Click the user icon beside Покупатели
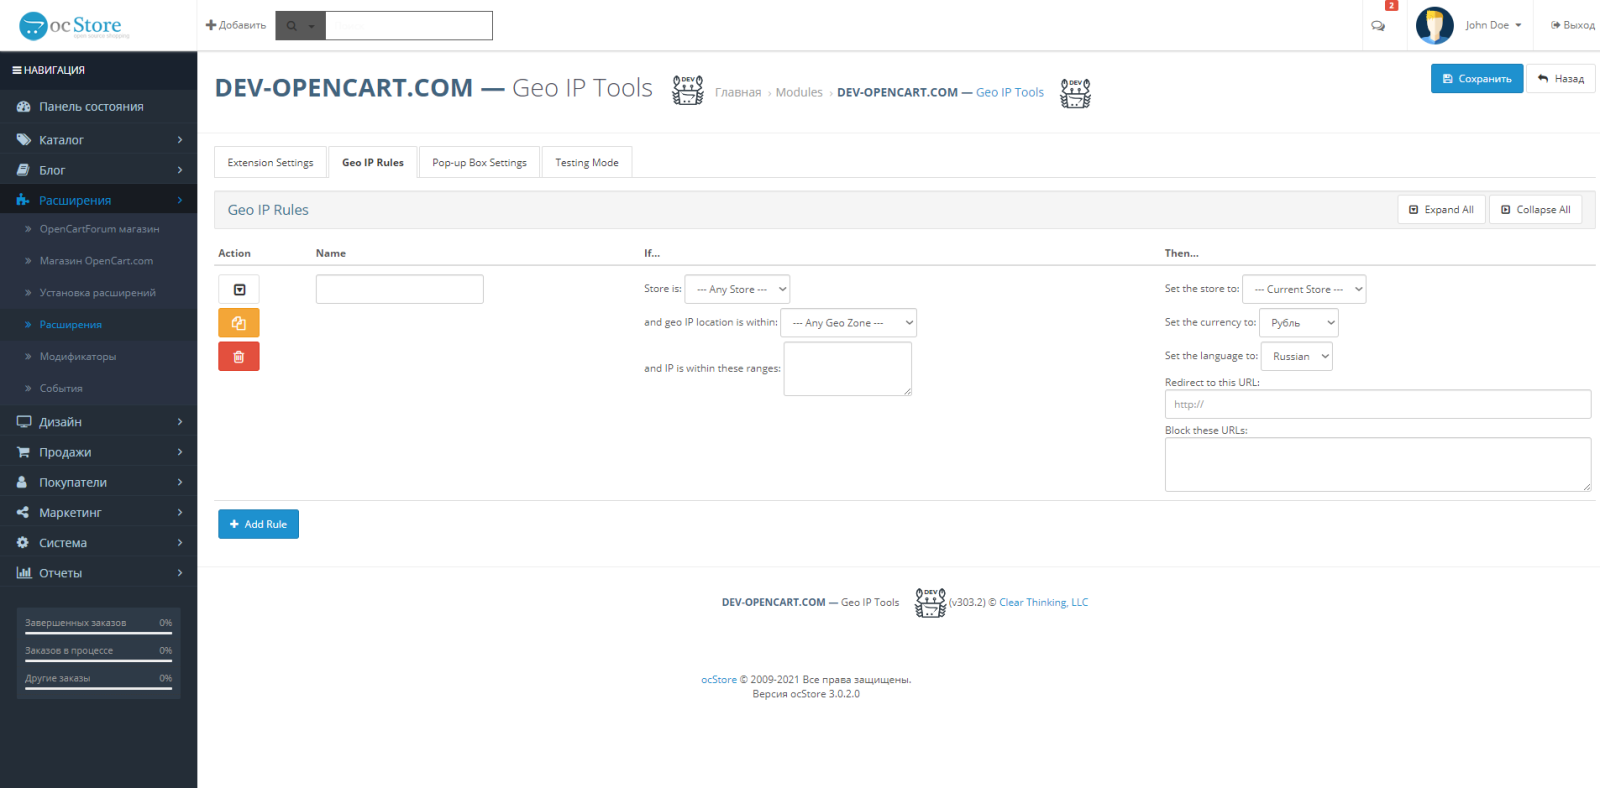The image size is (1600, 789). click(x=23, y=482)
